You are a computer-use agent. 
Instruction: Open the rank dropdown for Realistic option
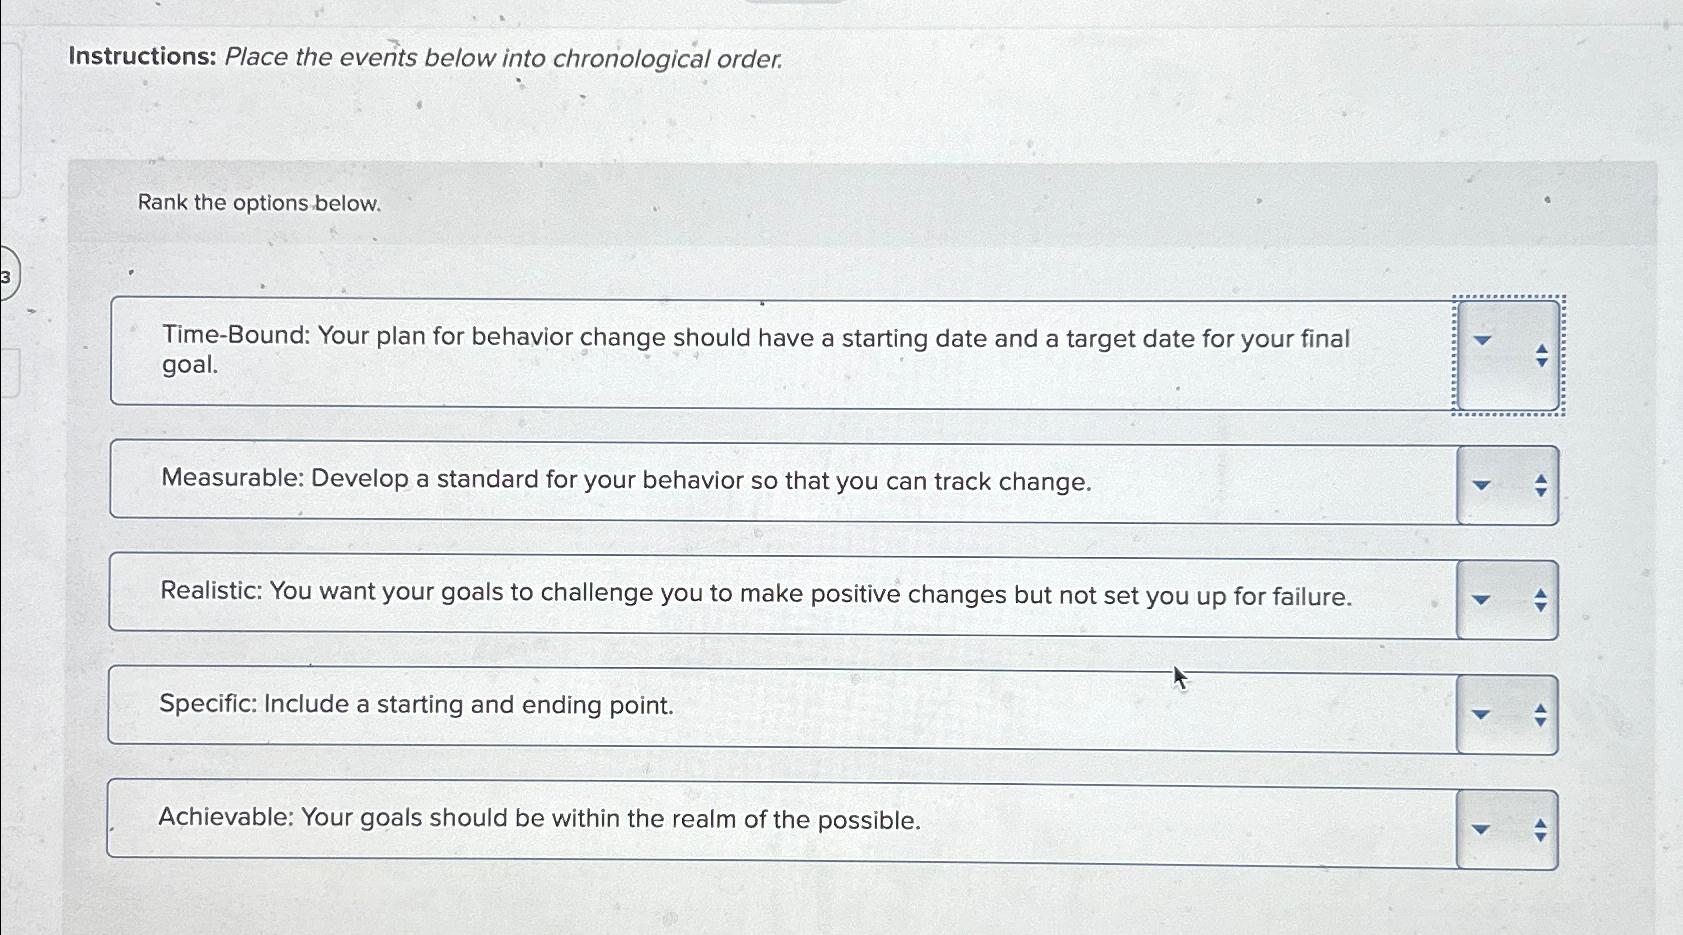[1481, 597]
